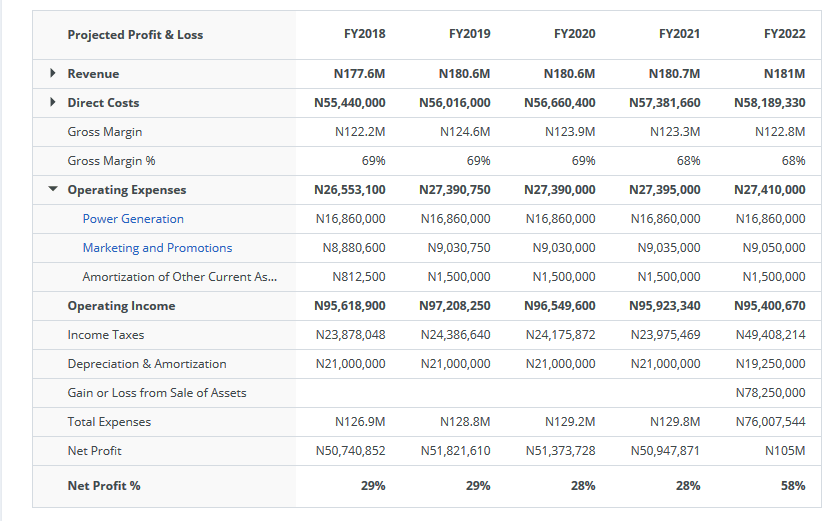Click the FY2018 Net Profit value N50,740,852
This screenshot has width=836, height=521.
(x=350, y=451)
